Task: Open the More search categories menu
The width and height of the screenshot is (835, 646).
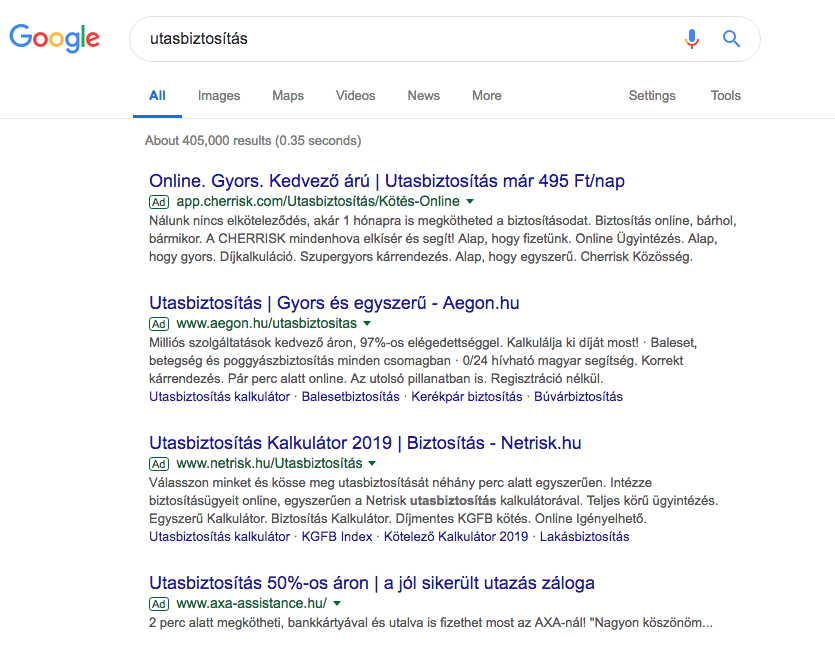Action: tap(487, 95)
